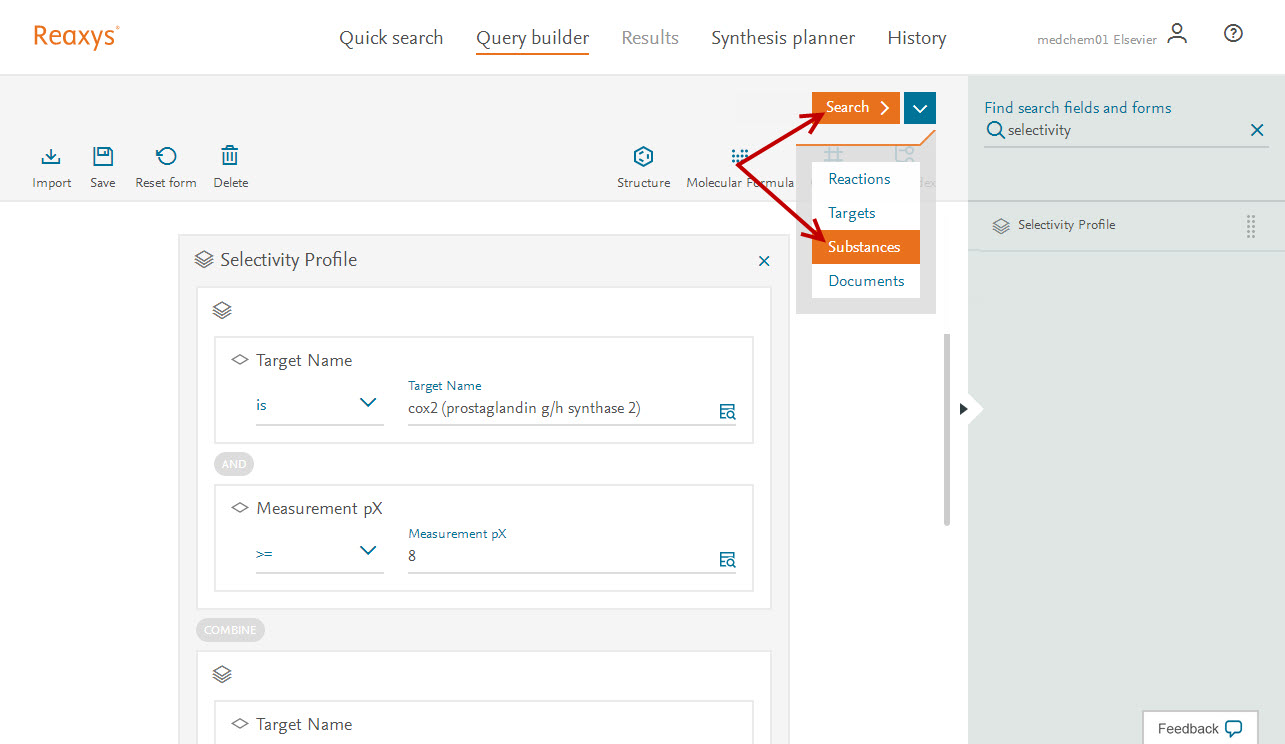Expand the Search options dropdown arrow
The height and width of the screenshot is (744, 1285).
point(920,108)
